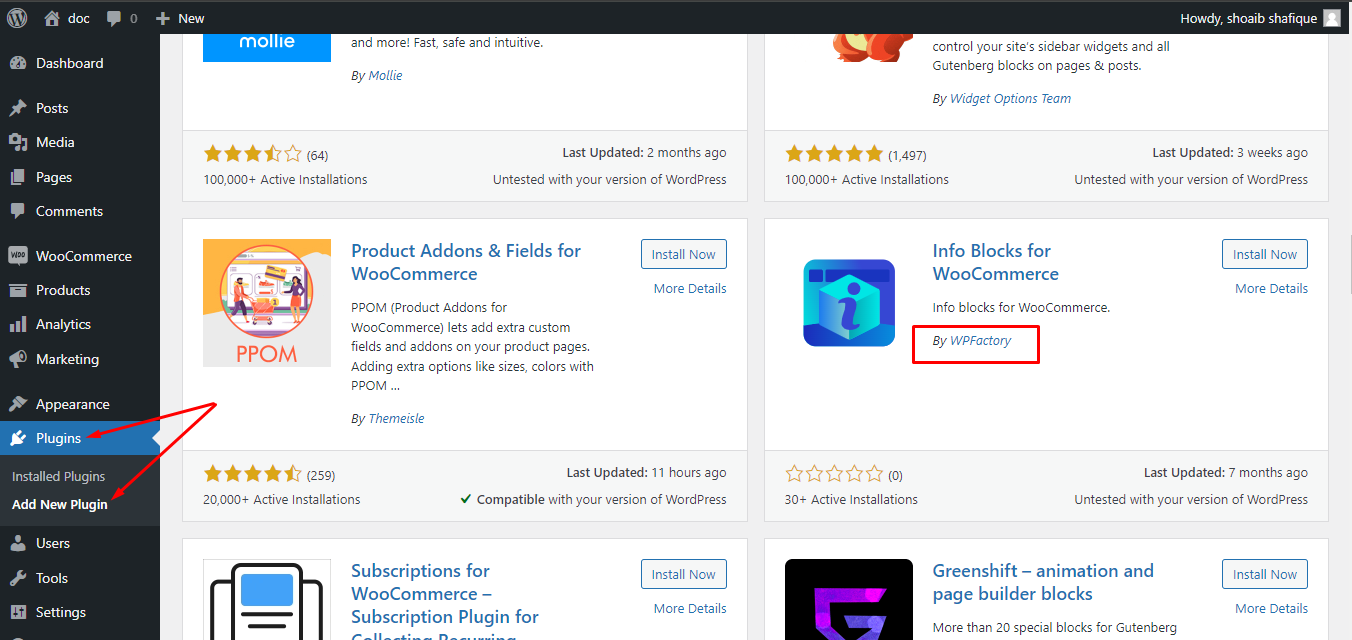
Task: Click the Pages icon in sidebar
Action: coord(18,177)
